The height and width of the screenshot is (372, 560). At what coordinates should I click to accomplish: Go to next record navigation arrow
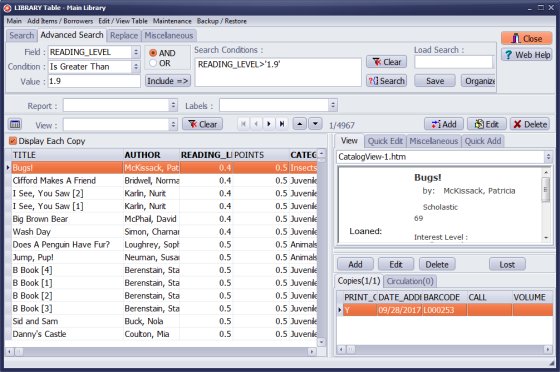tap(269, 124)
